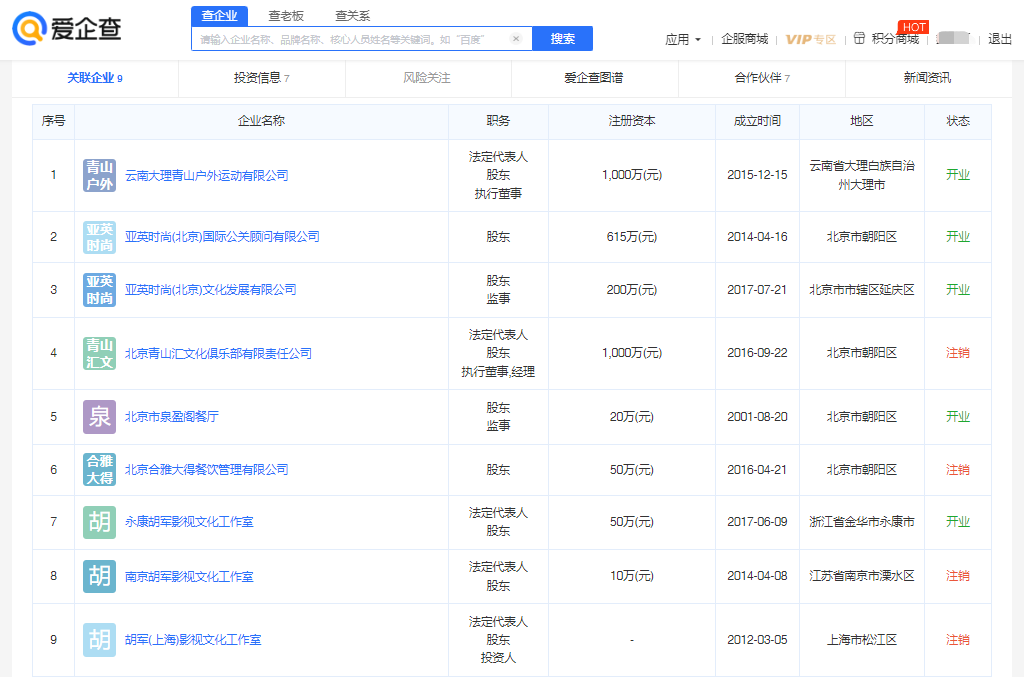Viewport: 1024px width, 677px height.
Task: Select the 新闻资讯 tab
Action: [927, 78]
